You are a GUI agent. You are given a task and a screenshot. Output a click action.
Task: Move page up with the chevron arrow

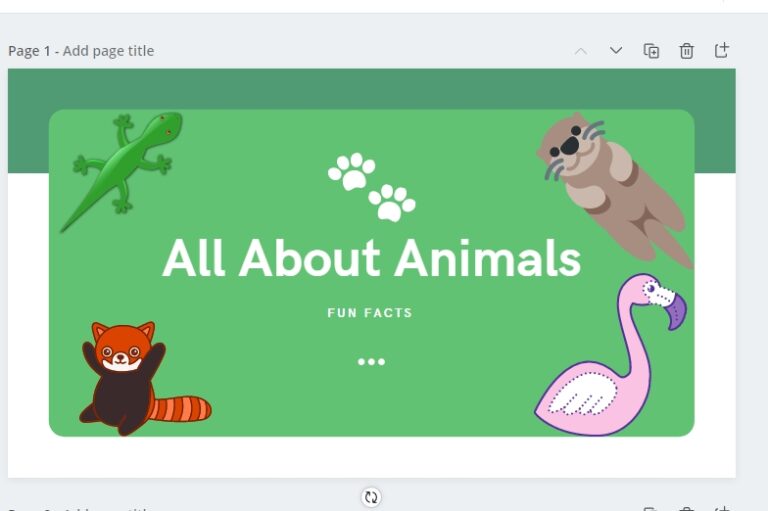(581, 50)
